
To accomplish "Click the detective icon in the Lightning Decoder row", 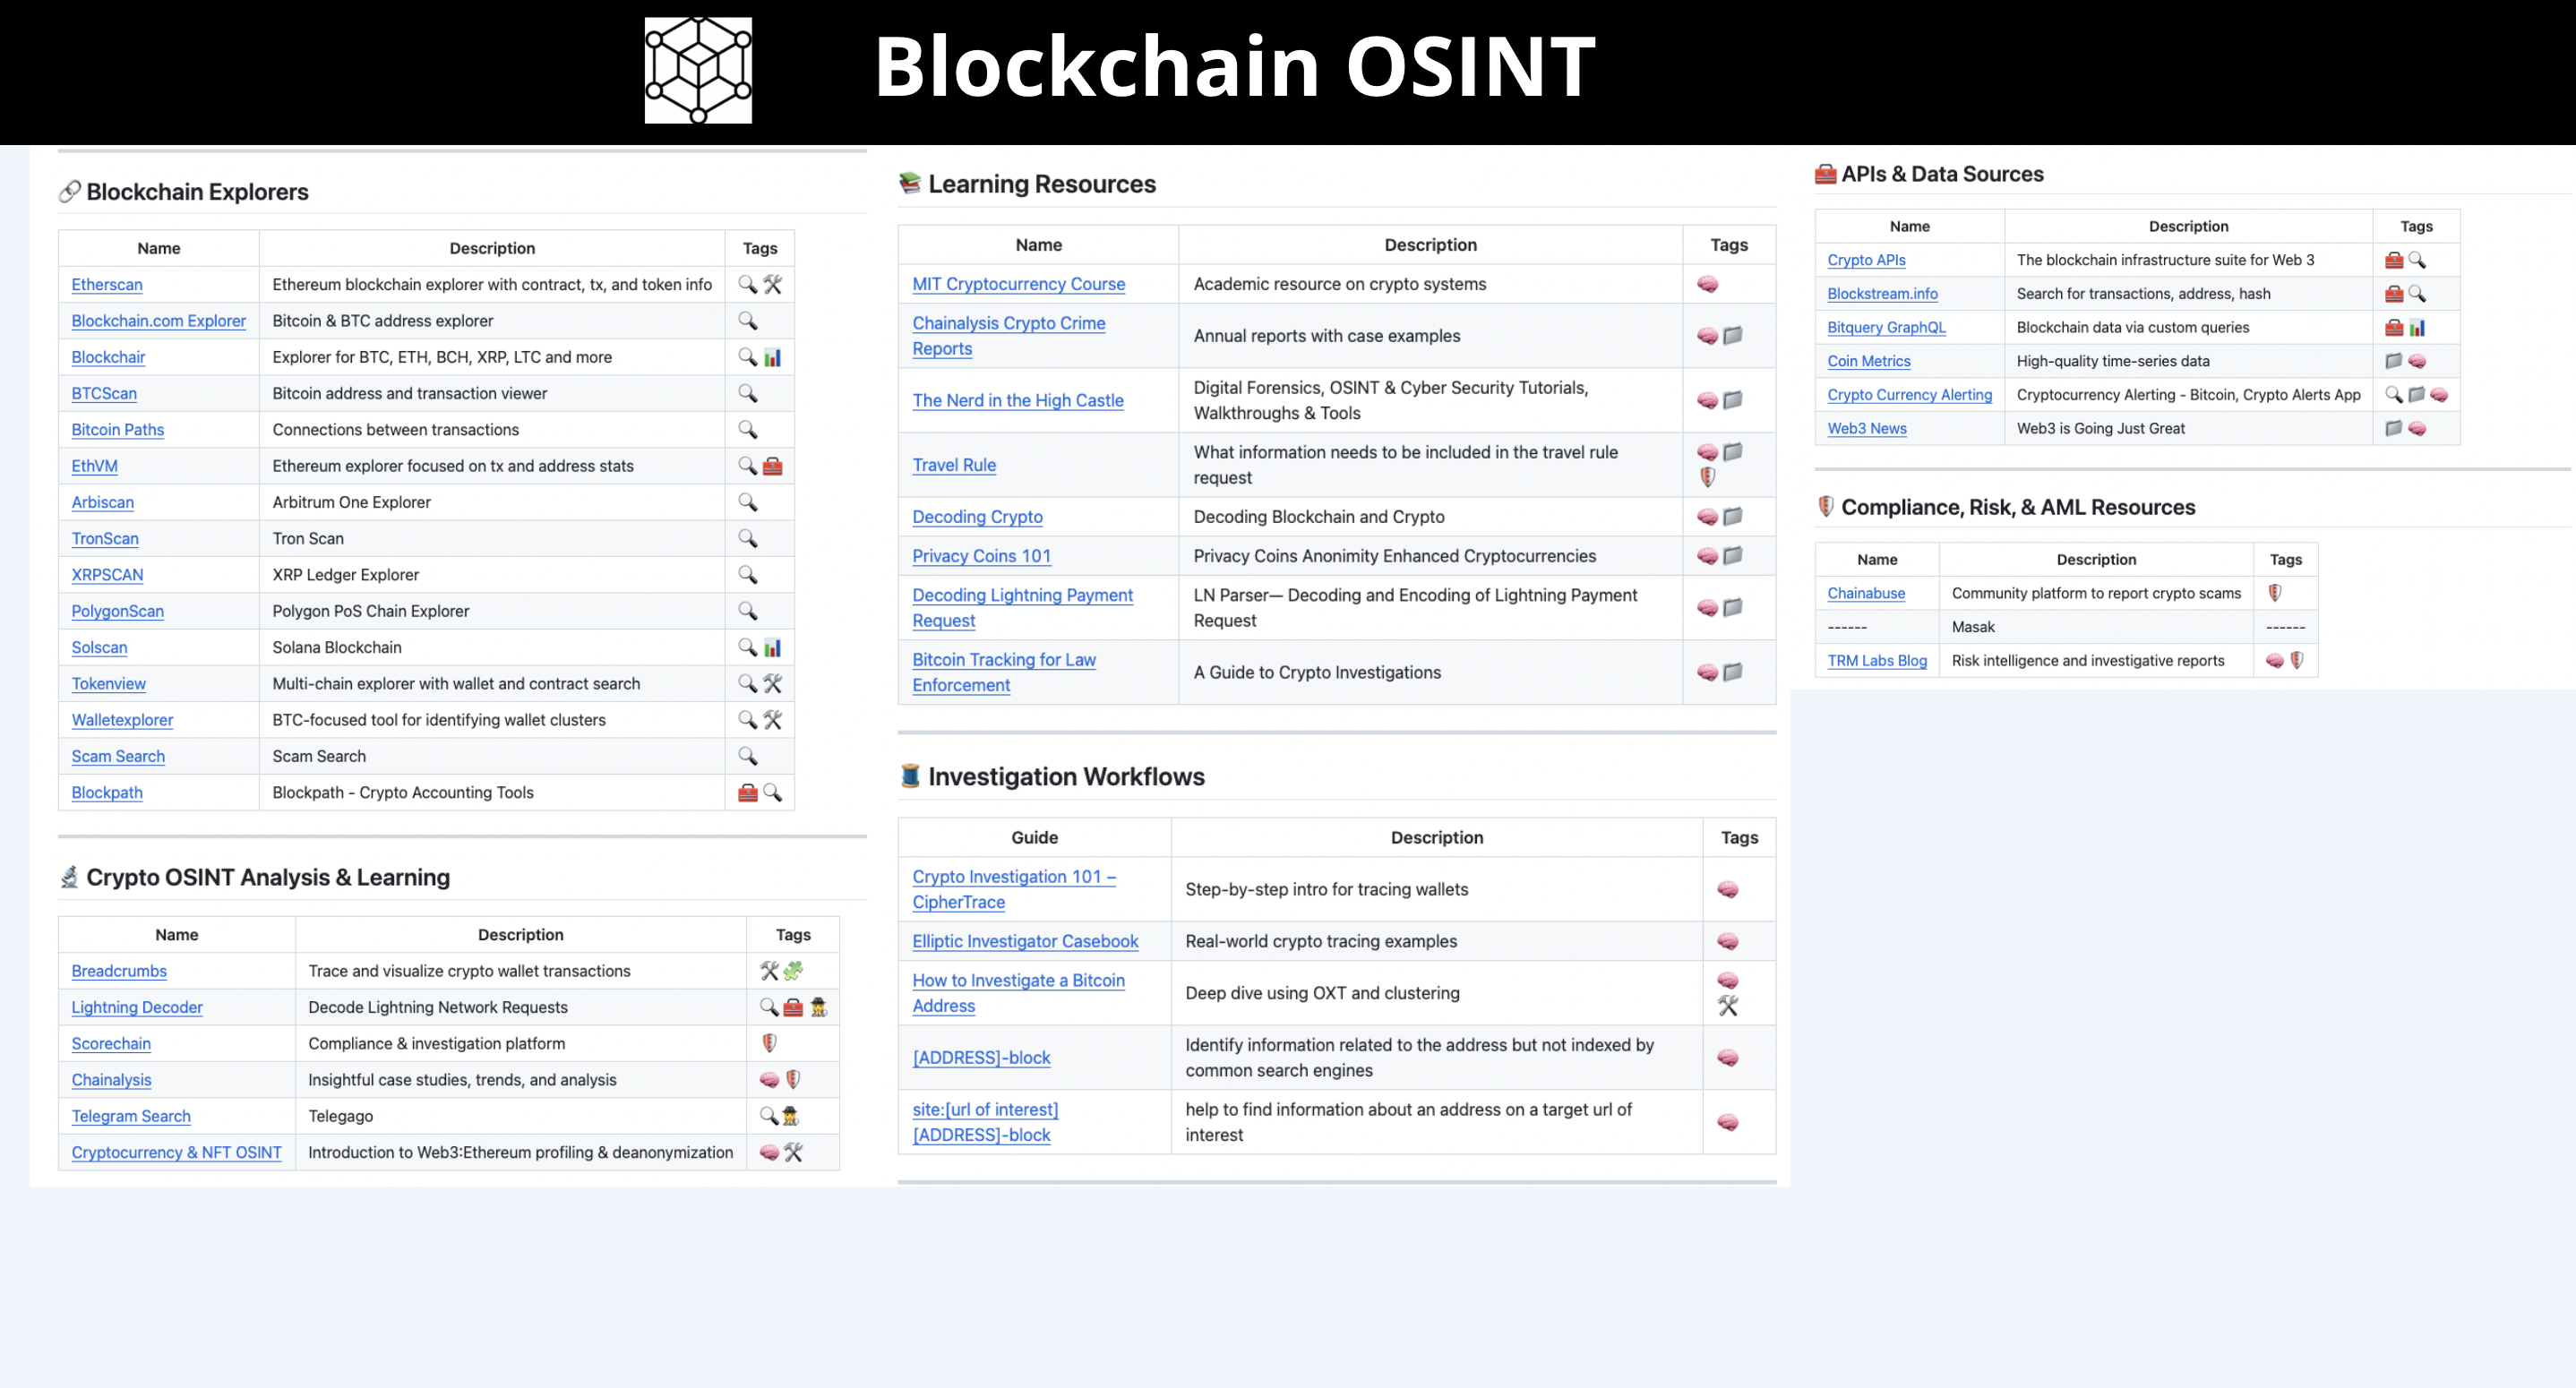I will tap(819, 1007).
